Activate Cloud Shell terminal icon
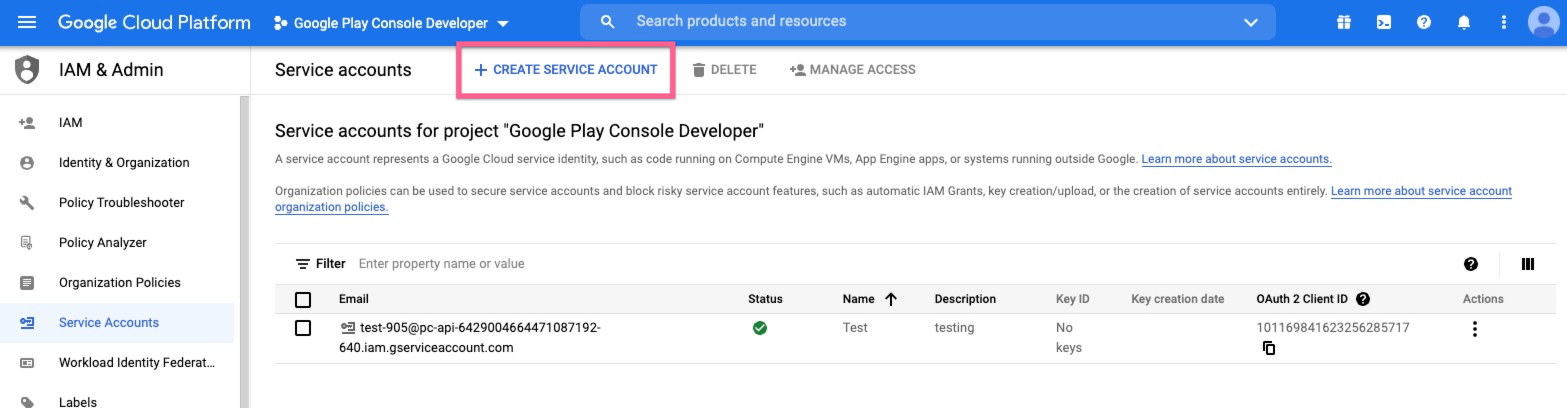Image resolution: width=1567 pixels, height=408 pixels. (x=1383, y=22)
